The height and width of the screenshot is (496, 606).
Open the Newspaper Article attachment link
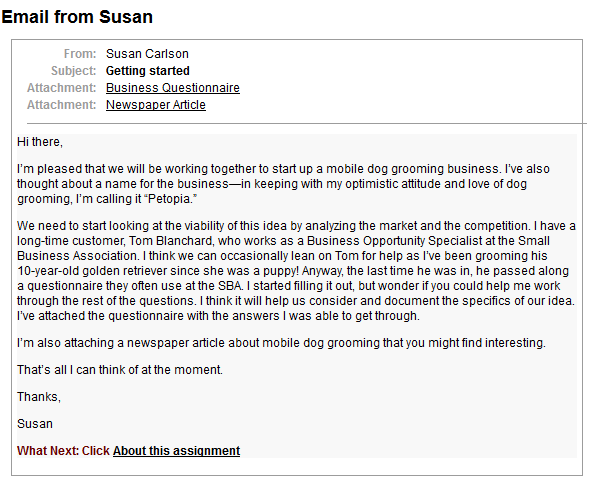[155, 105]
